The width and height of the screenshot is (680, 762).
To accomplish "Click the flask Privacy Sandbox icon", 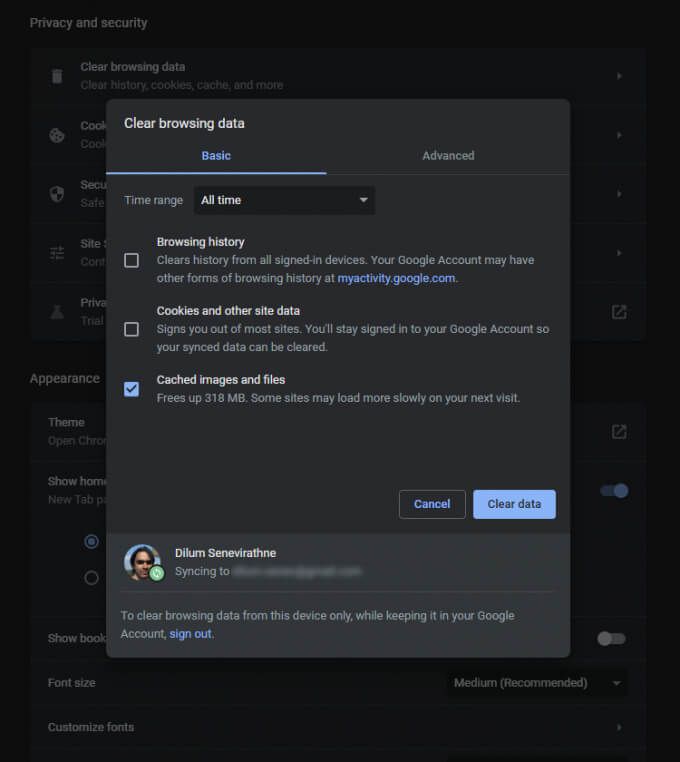I will (57, 312).
